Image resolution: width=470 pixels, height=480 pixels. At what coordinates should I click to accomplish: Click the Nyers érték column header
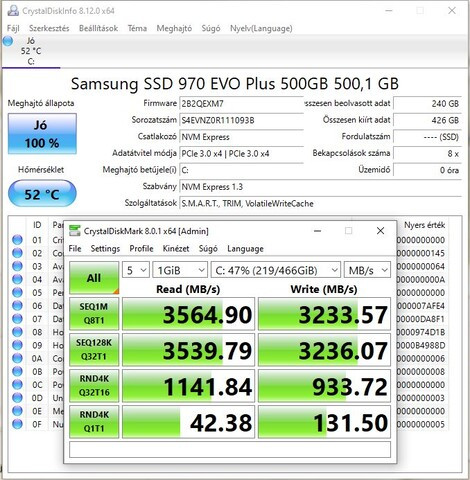tap(424, 225)
